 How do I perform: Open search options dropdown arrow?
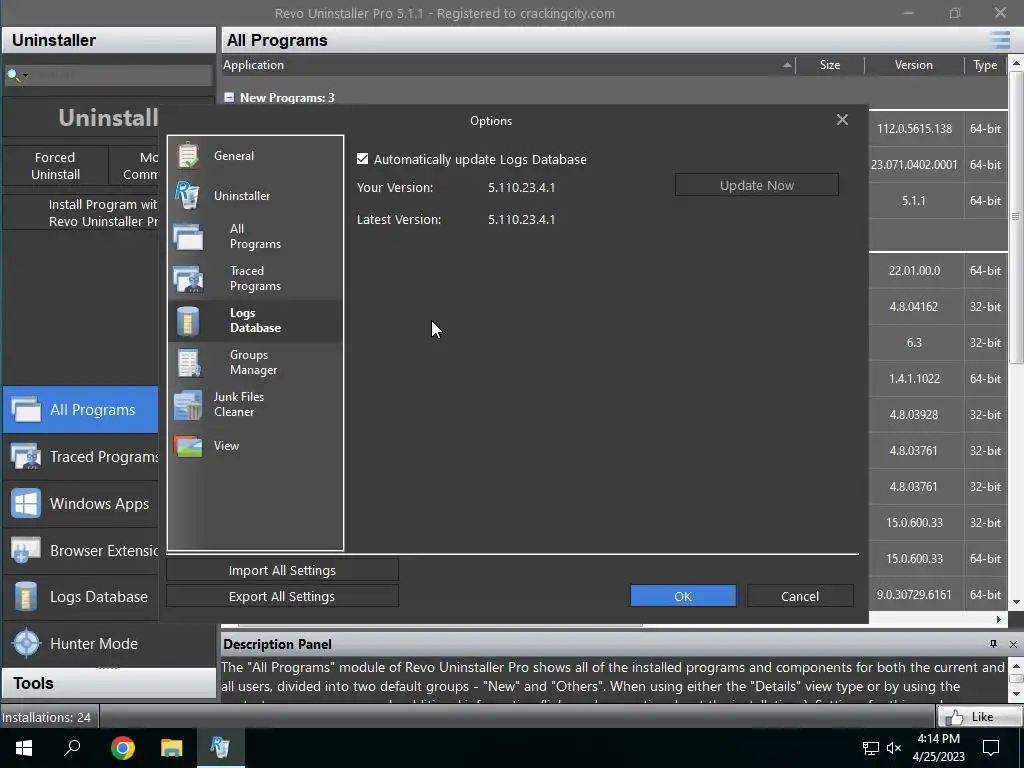pyautogui.click(x=25, y=75)
